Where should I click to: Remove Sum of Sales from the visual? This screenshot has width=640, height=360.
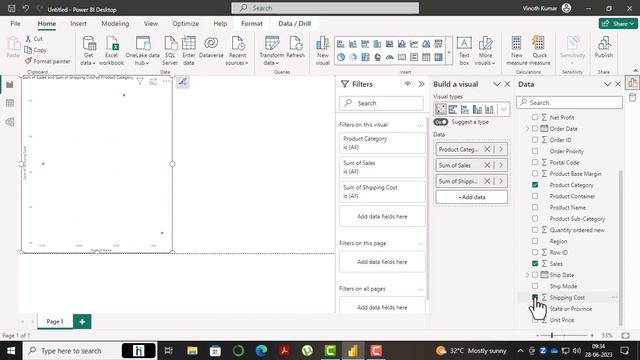coord(487,165)
